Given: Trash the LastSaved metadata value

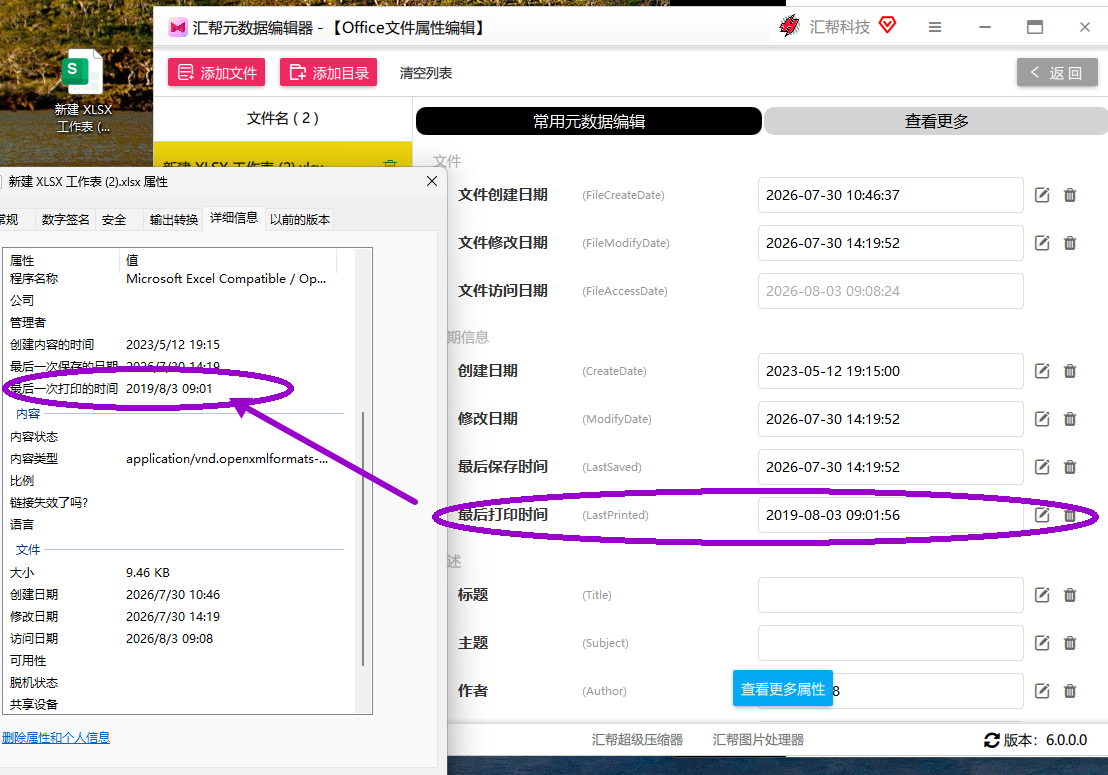Looking at the screenshot, I should (x=1070, y=467).
